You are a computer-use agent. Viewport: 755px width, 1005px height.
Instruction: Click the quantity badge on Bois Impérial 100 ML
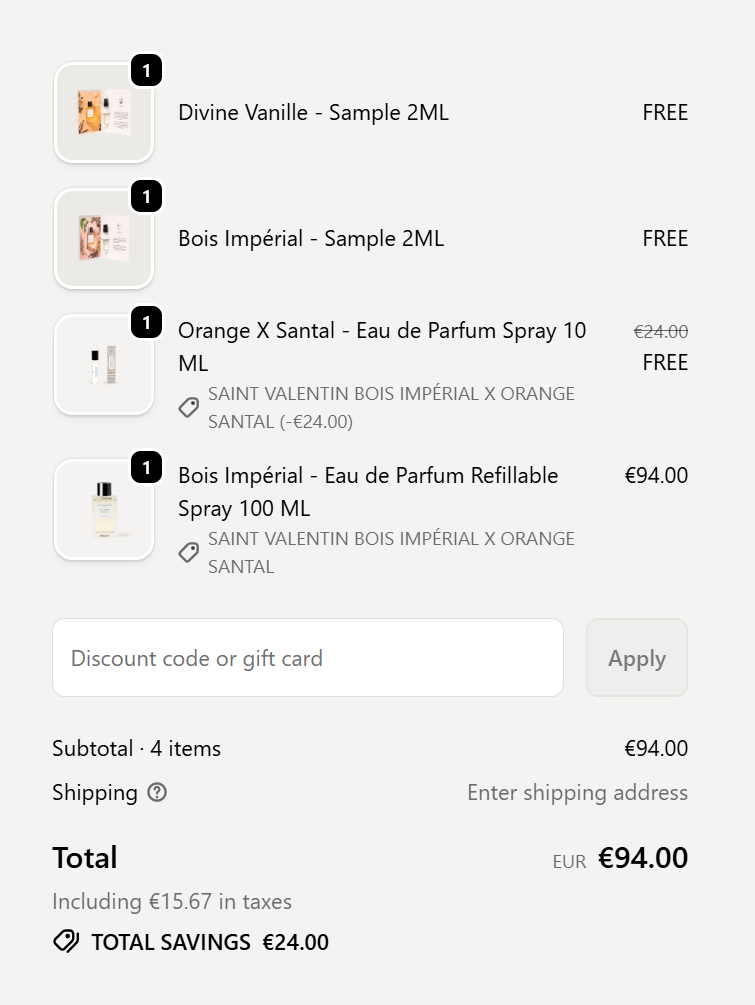[x=147, y=468]
